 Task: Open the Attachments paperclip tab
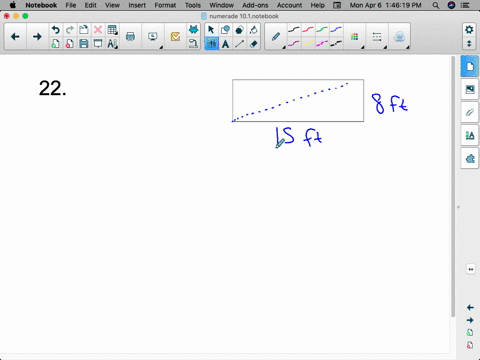click(x=470, y=112)
